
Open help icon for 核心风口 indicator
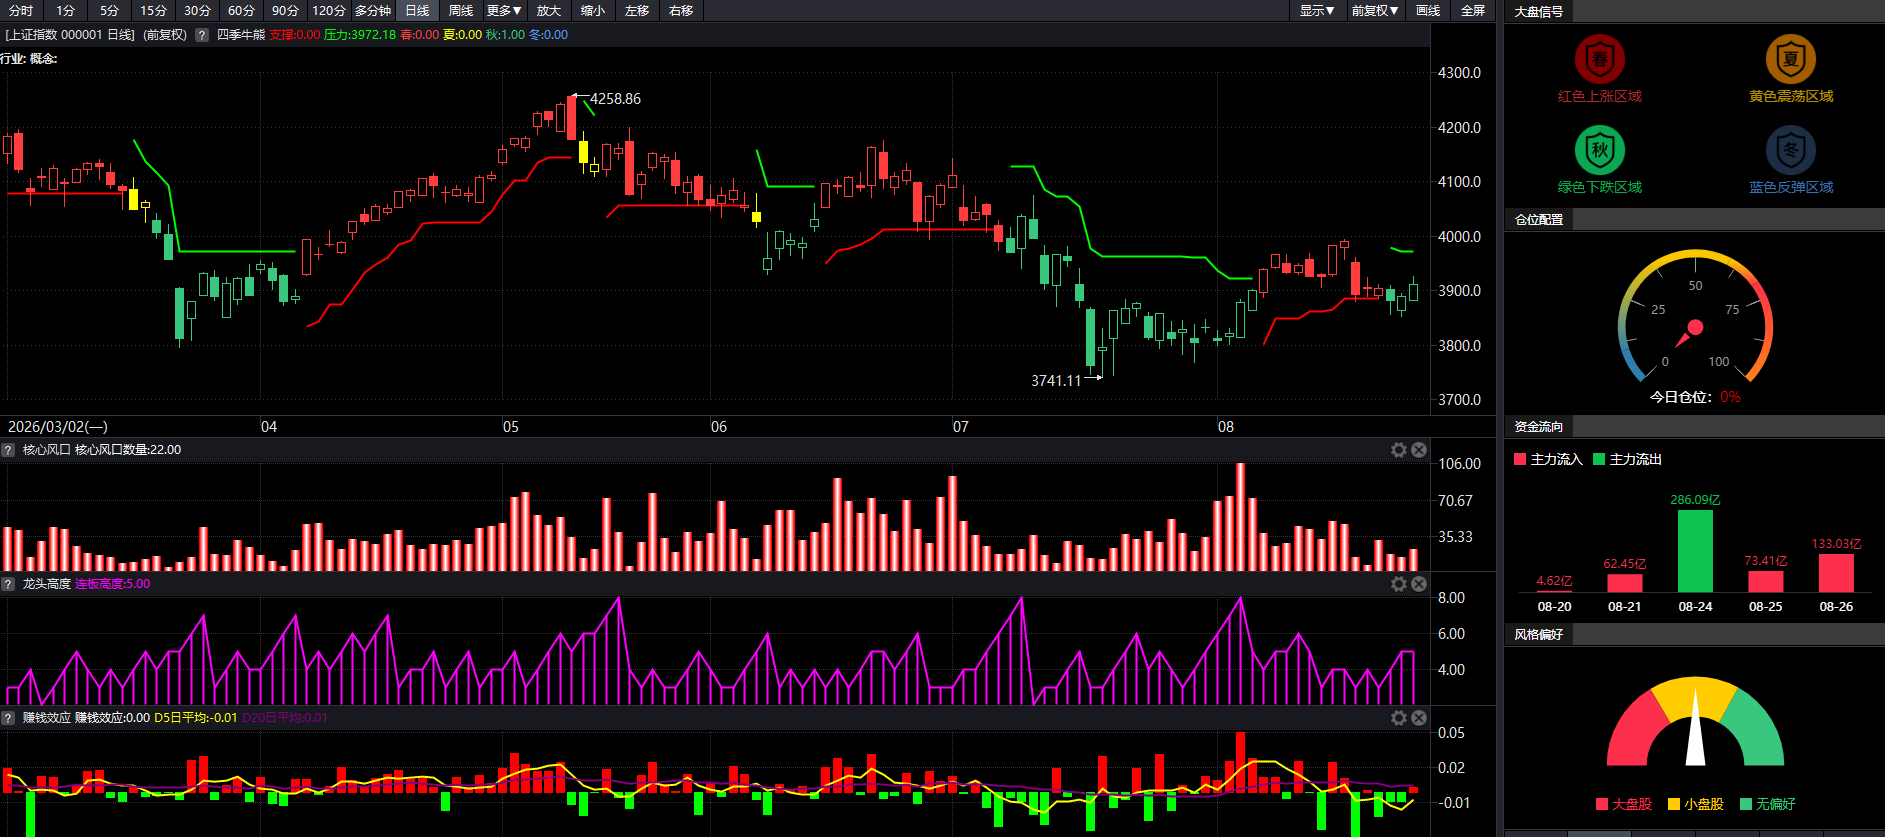click(x=8, y=450)
